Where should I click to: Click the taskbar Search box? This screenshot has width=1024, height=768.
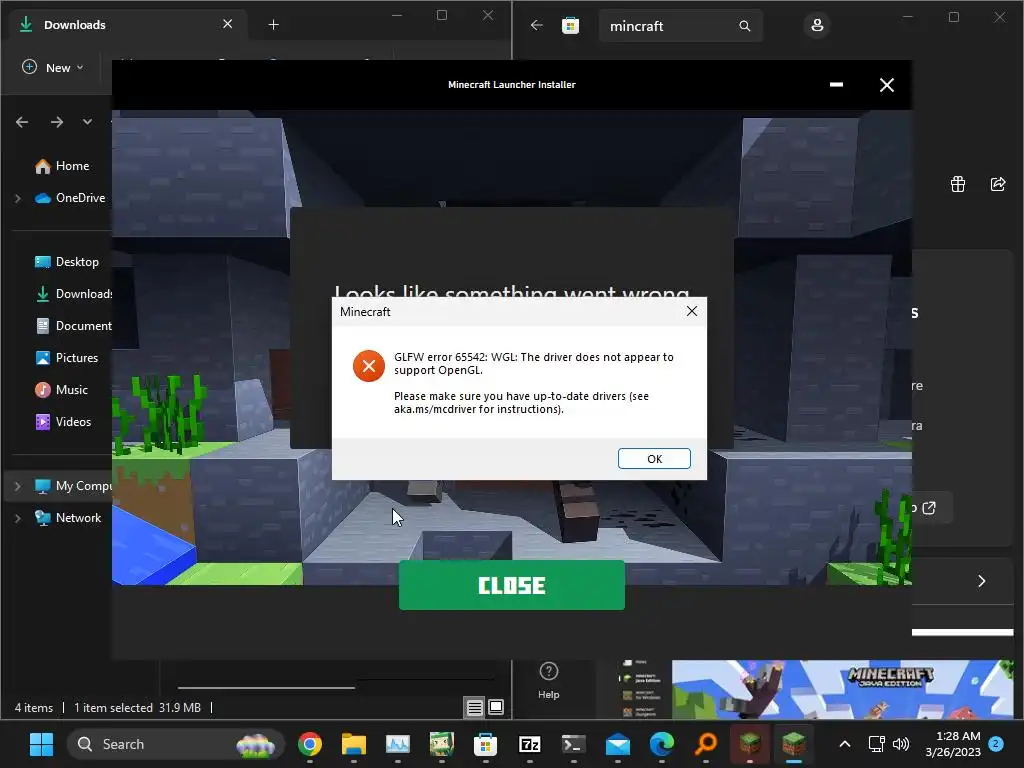[x=176, y=744]
